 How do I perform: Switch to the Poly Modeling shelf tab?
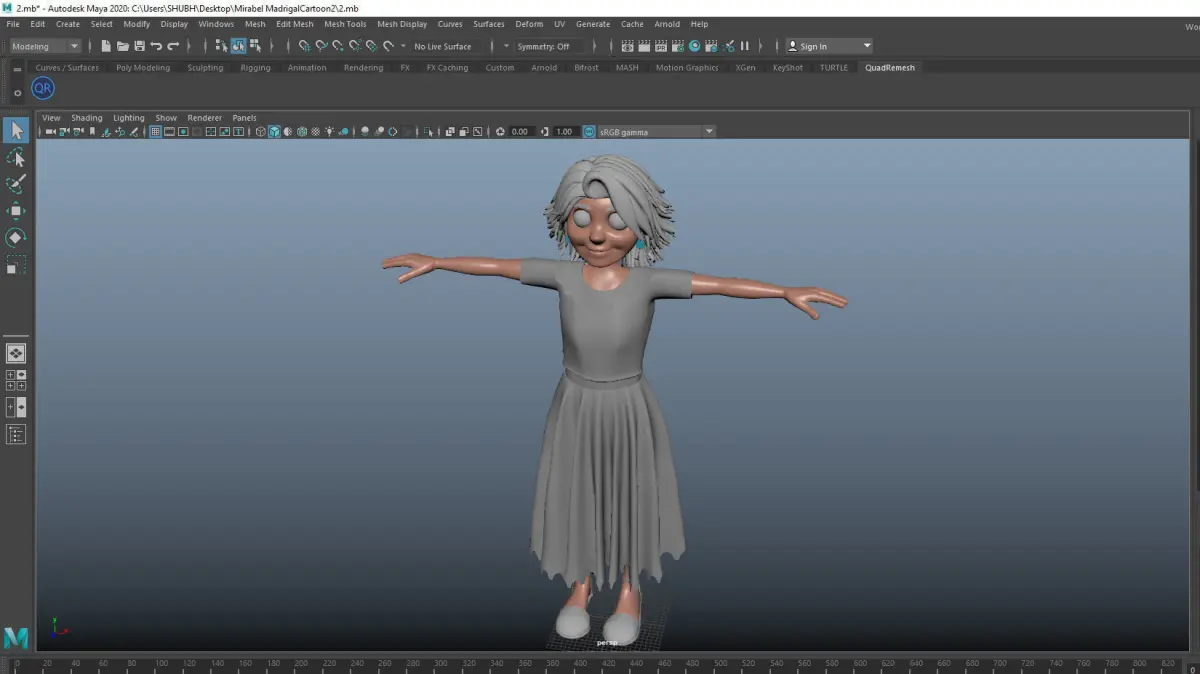(x=143, y=68)
